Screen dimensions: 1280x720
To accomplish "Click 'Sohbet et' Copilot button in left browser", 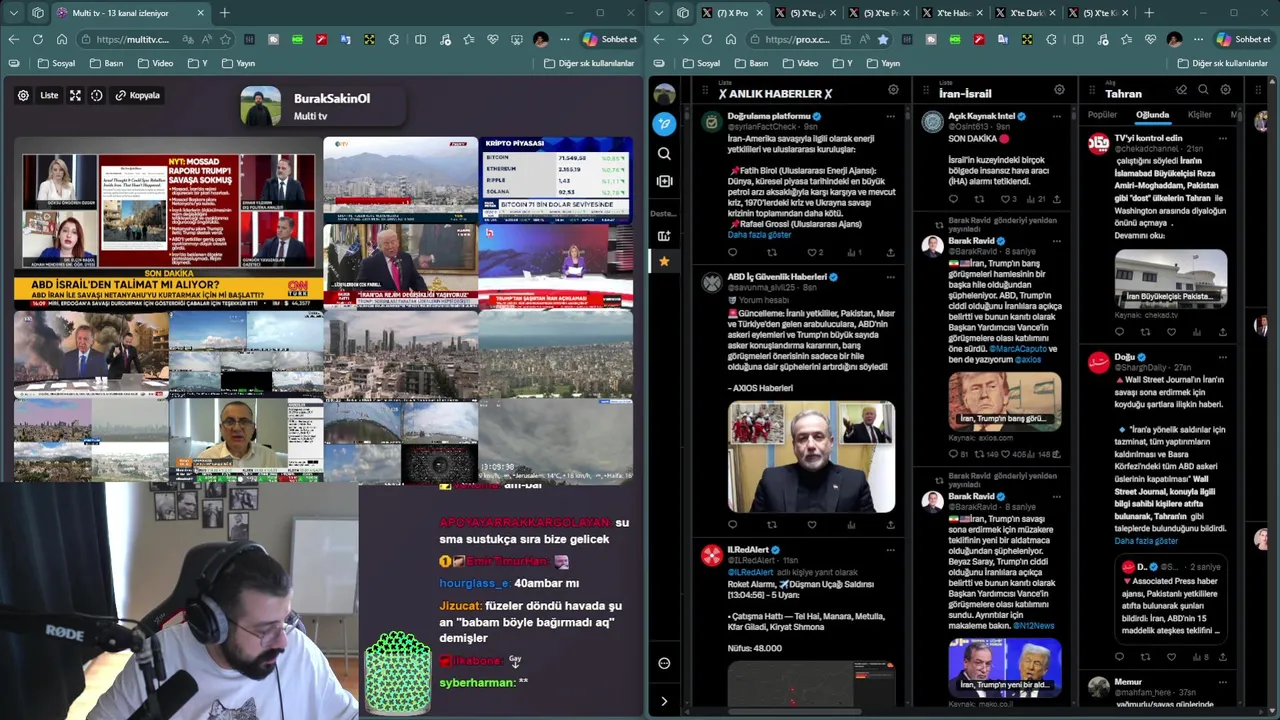I will pos(611,39).
